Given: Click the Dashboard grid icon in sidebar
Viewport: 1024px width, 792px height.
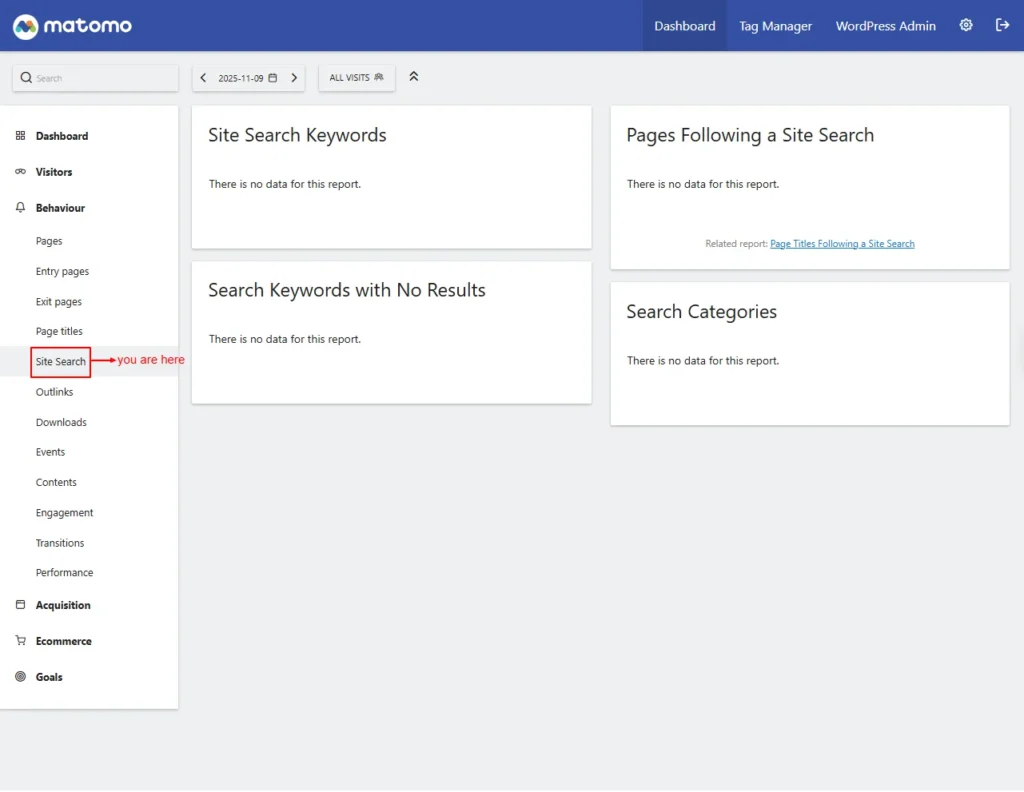Looking at the screenshot, I should click(21, 136).
